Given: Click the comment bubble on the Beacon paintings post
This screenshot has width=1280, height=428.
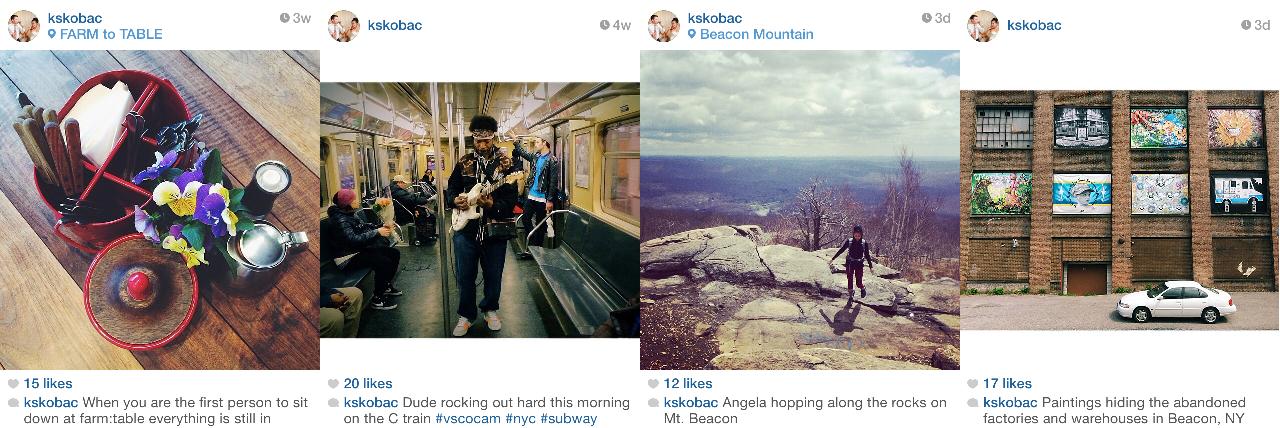Looking at the screenshot, I should pyautogui.click(x=973, y=403).
